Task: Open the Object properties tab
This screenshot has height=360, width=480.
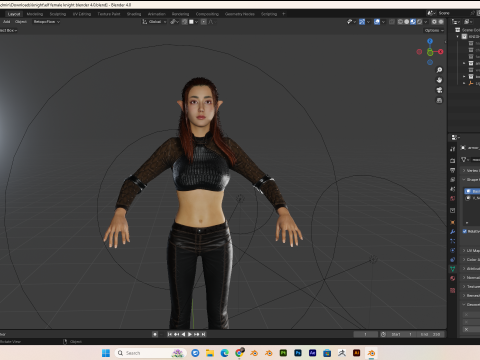Action: [452, 222]
